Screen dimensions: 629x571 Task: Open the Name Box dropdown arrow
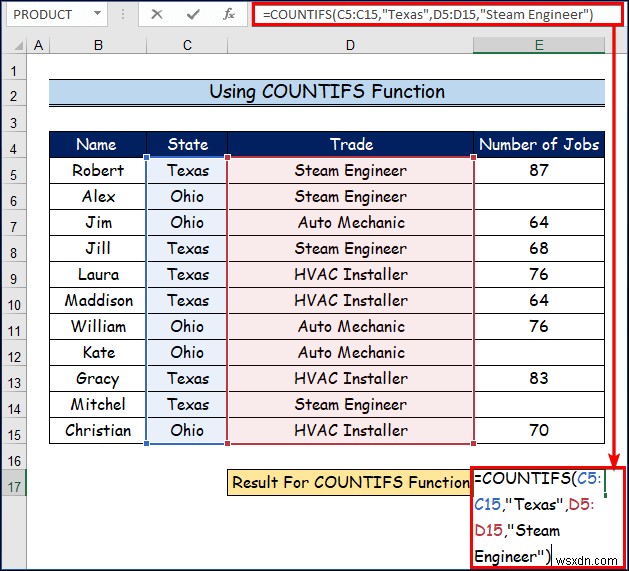[97, 14]
